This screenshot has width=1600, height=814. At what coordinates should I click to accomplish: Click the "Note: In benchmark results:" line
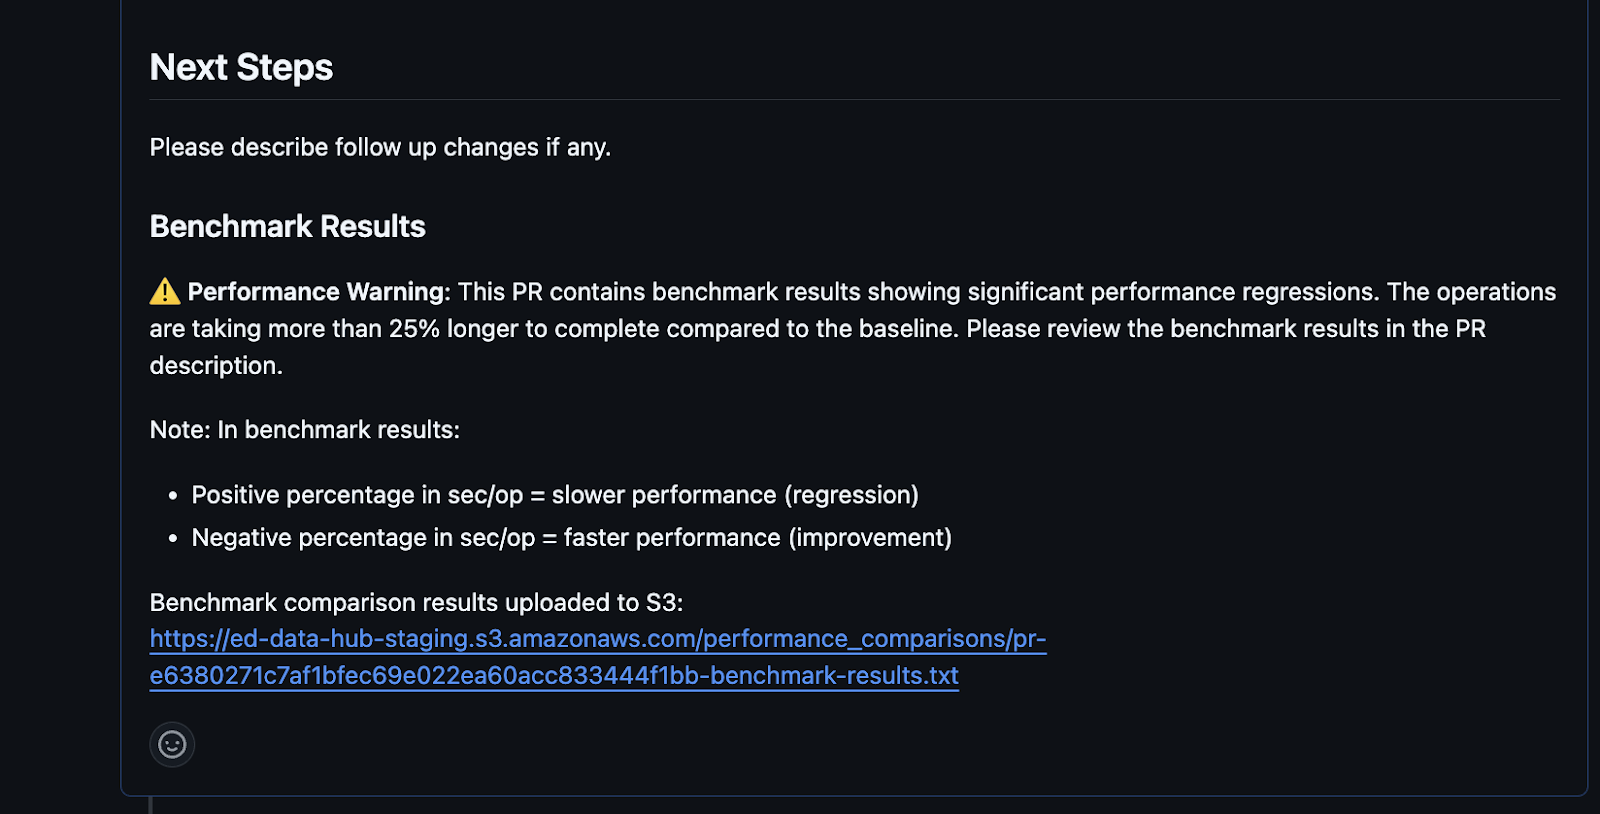click(304, 430)
